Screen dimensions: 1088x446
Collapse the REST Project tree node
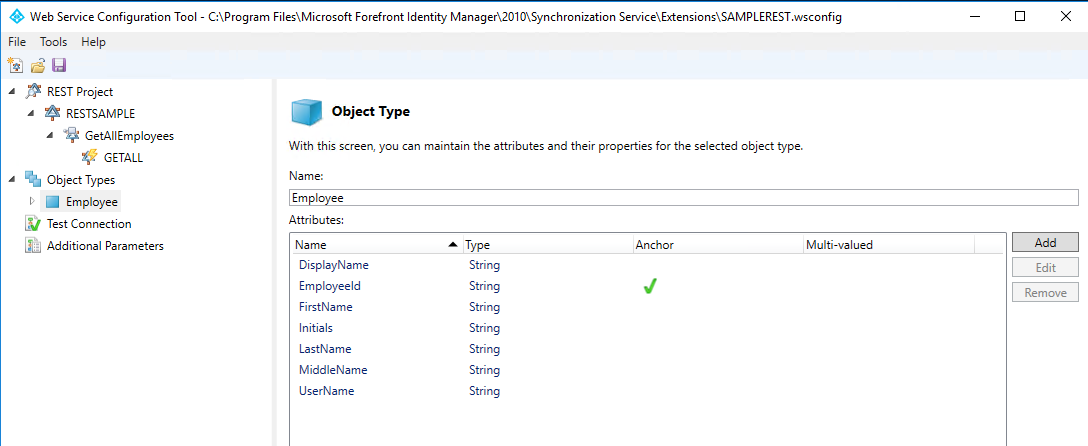(12, 92)
